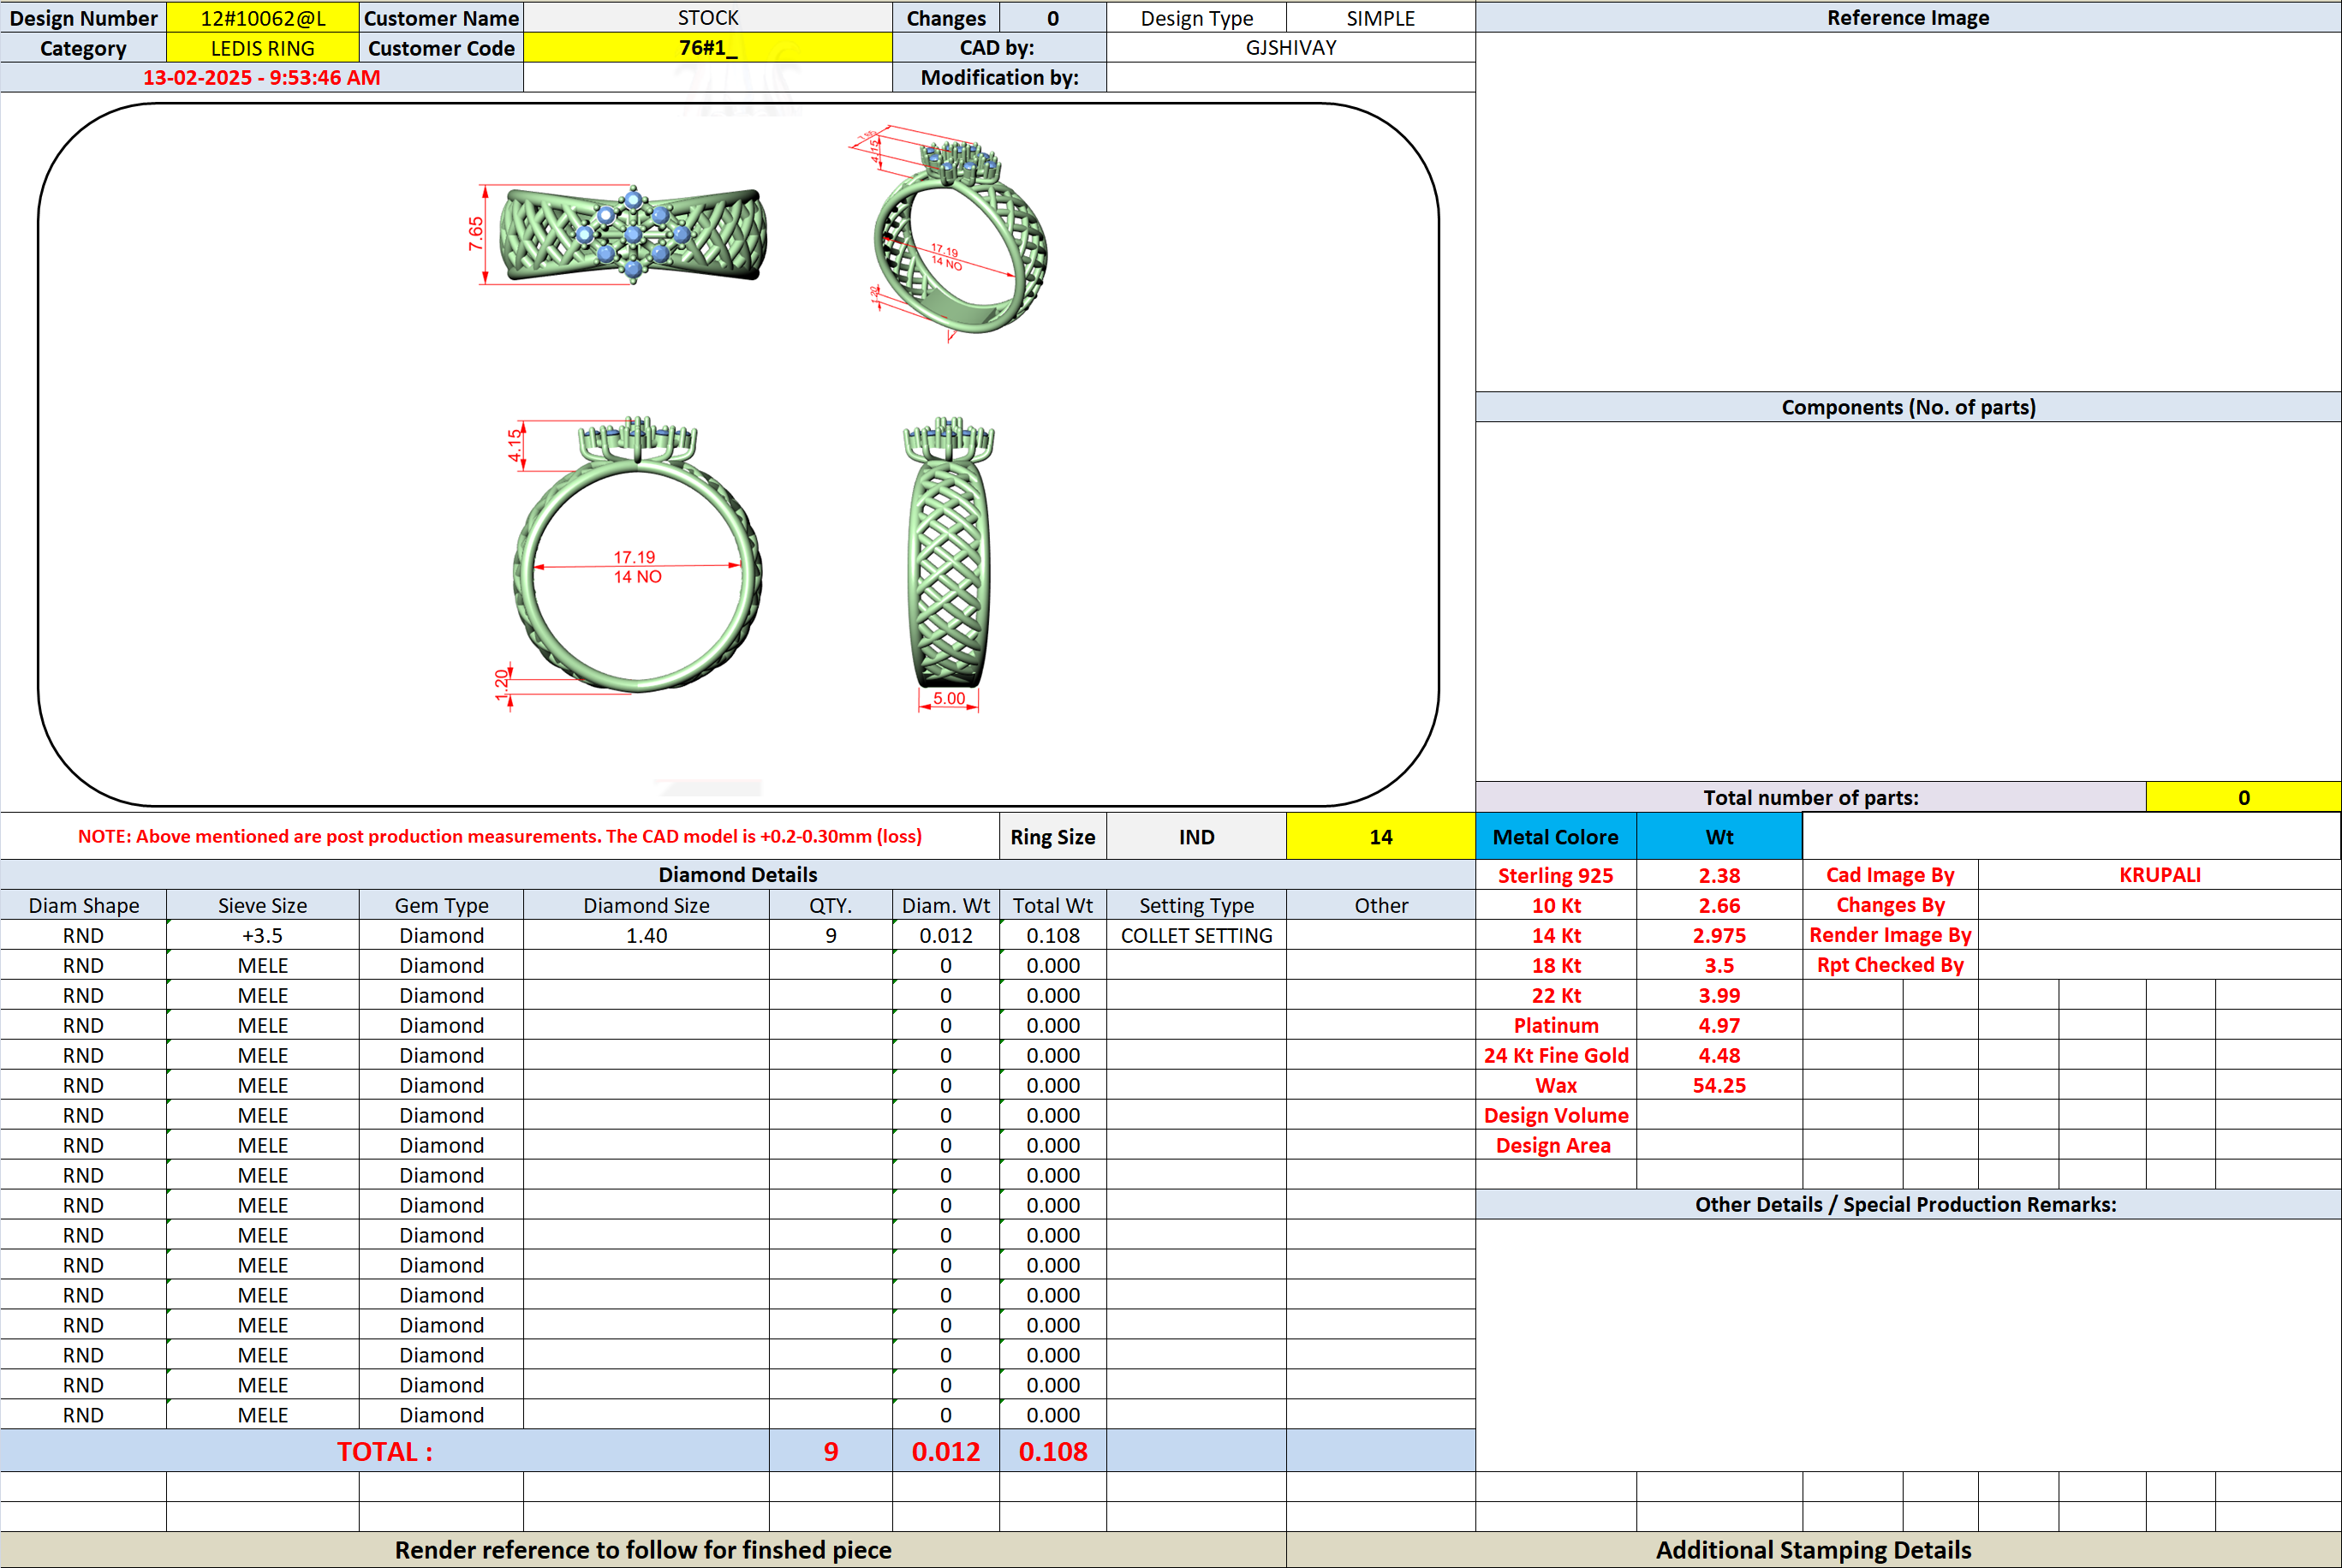
Task: Select the 5.00 width dimension label
Action: (x=949, y=698)
